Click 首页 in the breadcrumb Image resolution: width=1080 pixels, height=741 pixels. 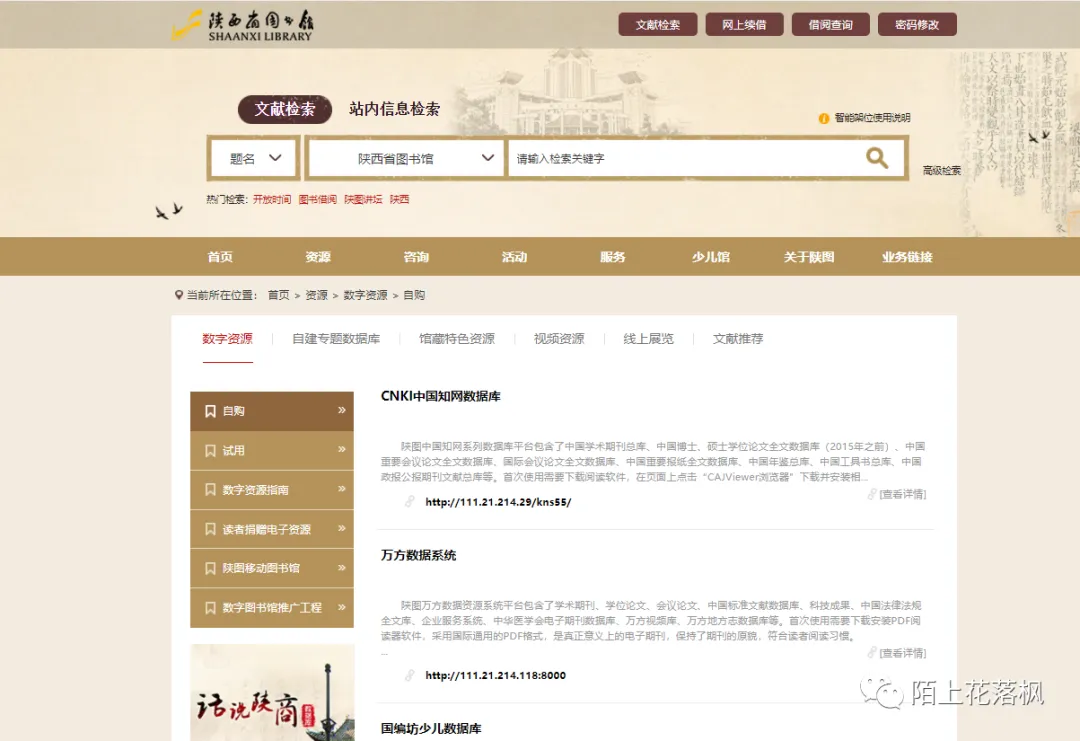click(278, 295)
